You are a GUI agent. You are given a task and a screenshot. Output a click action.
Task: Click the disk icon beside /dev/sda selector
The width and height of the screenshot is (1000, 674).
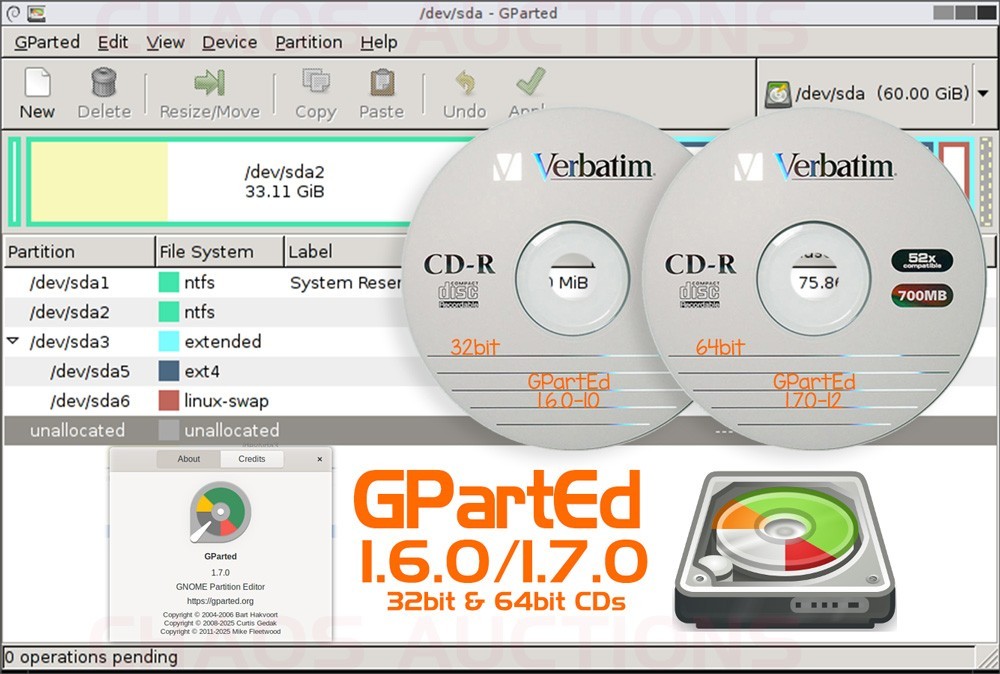tap(778, 94)
